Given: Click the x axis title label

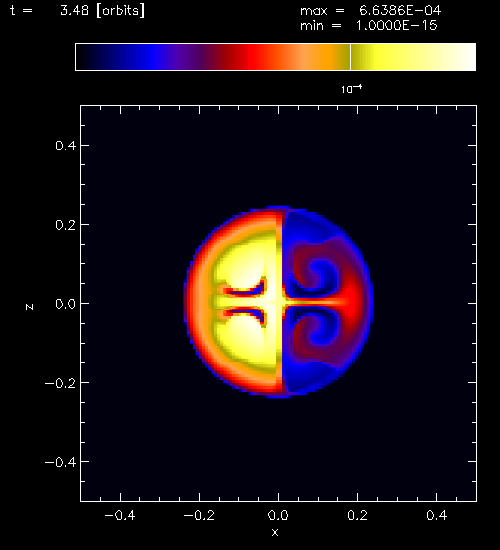Looking at the screenshot, I should click(x=275, y=532).
